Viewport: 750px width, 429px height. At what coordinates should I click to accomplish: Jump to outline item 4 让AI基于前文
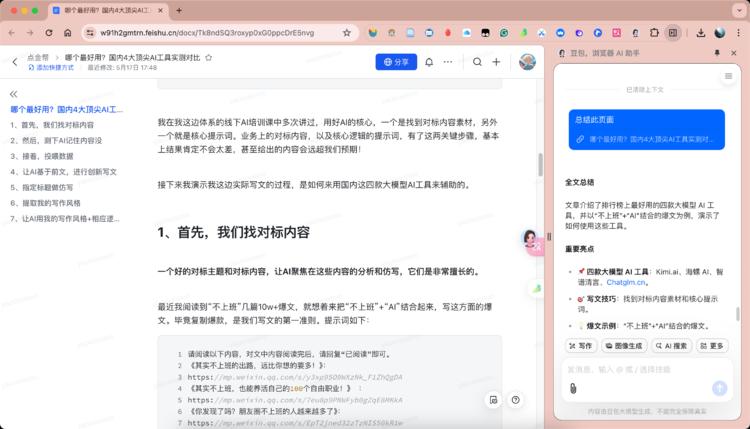click(x=64, y=172)
